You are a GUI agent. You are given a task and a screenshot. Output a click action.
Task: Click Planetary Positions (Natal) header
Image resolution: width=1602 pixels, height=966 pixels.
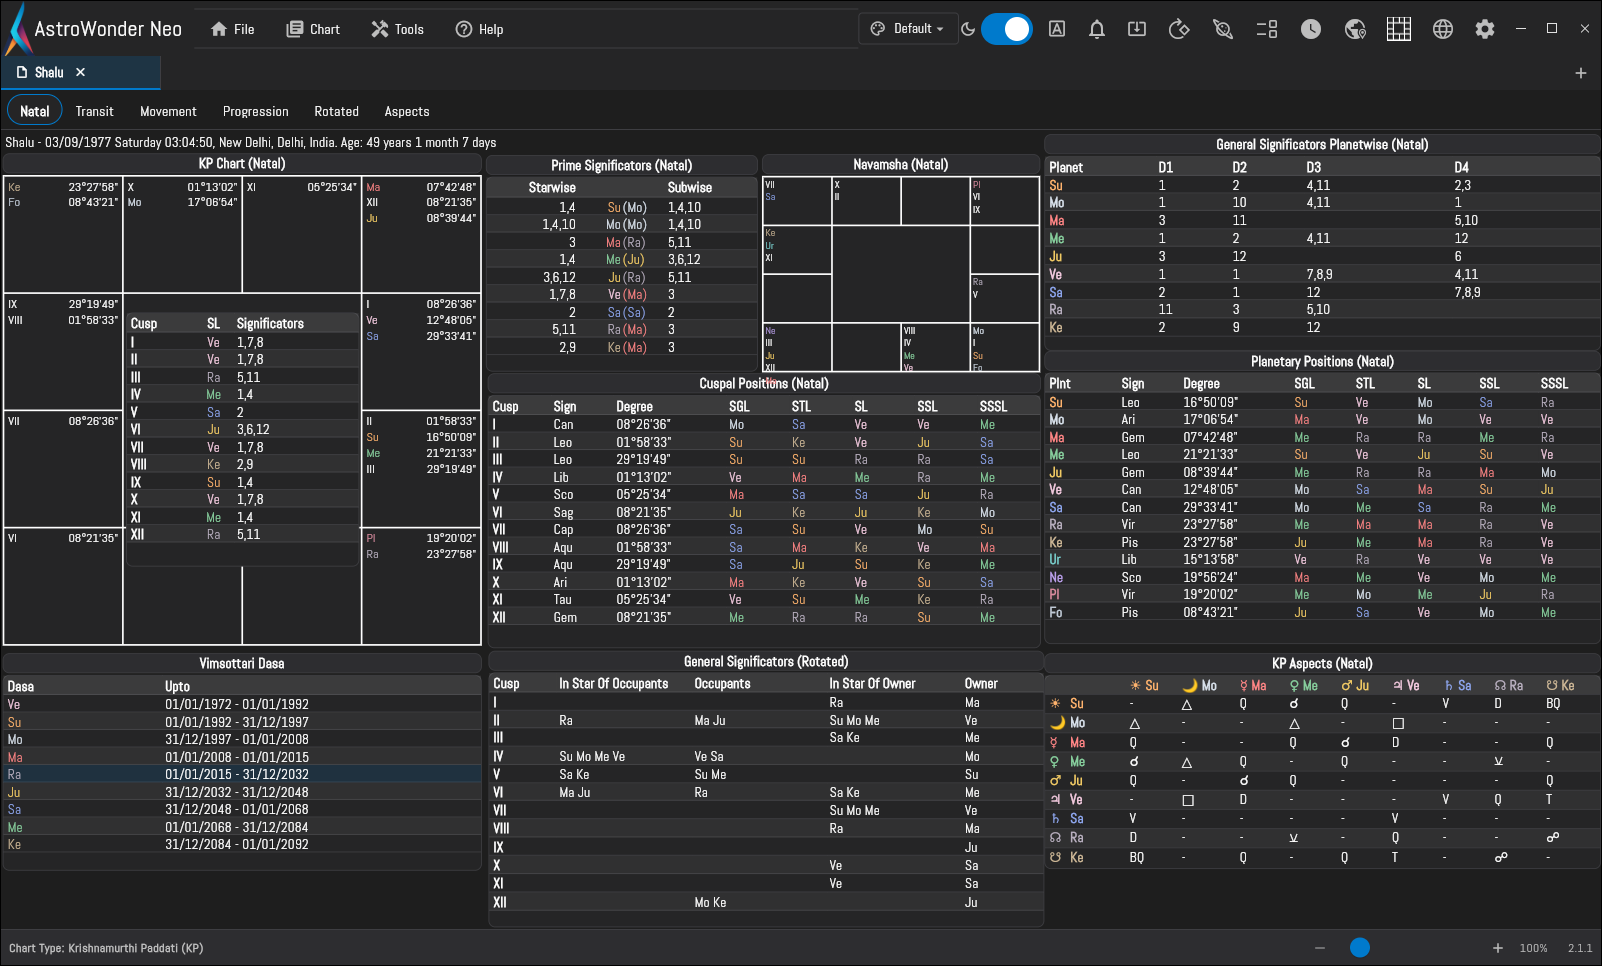click(1322, 361)
